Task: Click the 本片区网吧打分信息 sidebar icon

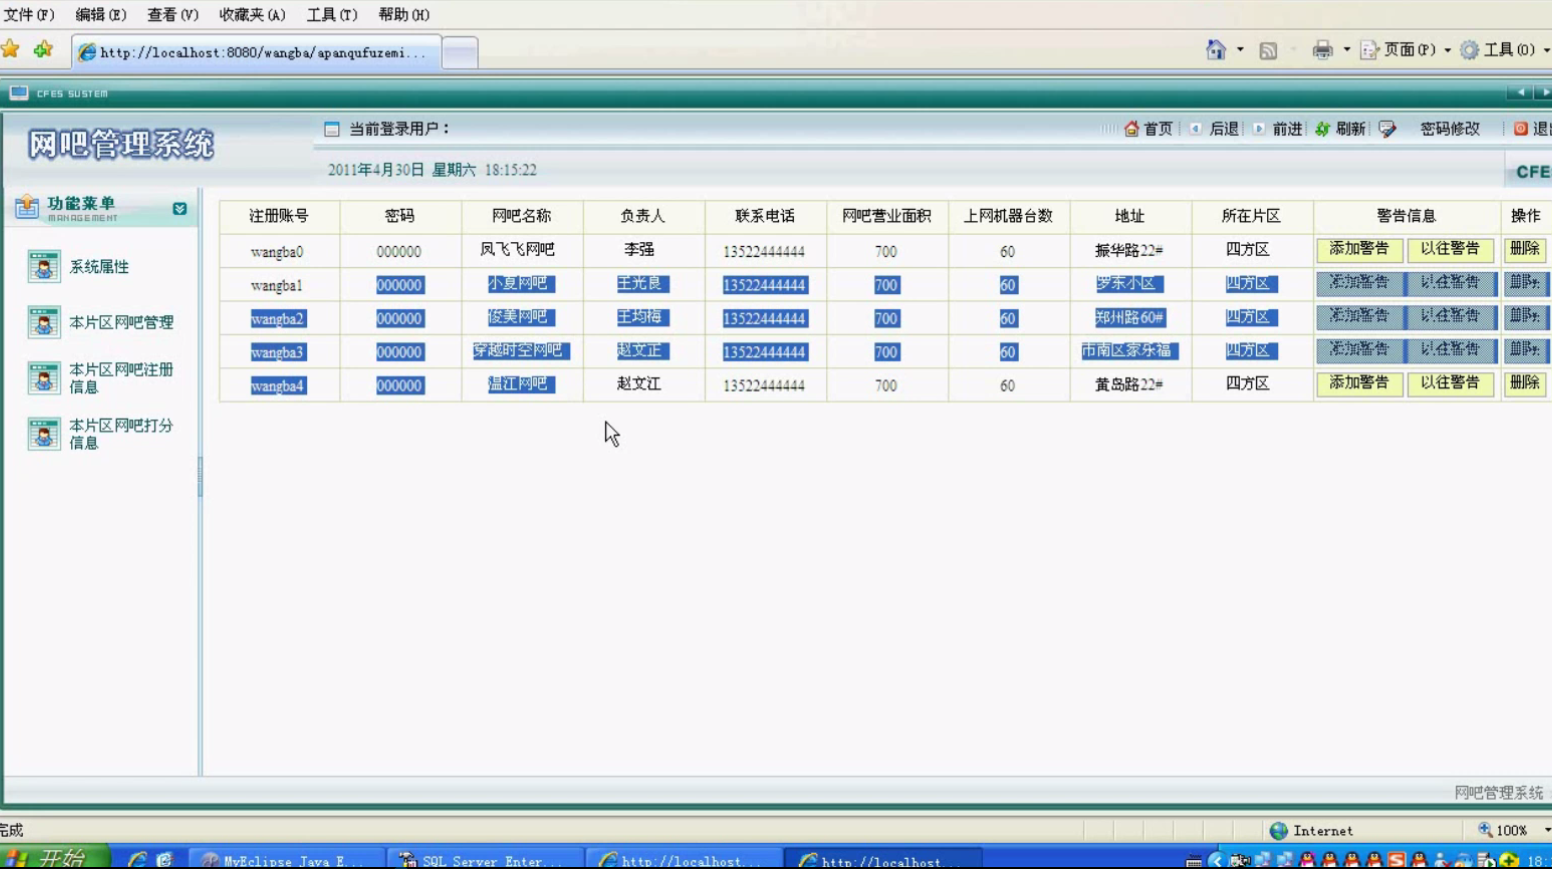Action: pos(43,435)
